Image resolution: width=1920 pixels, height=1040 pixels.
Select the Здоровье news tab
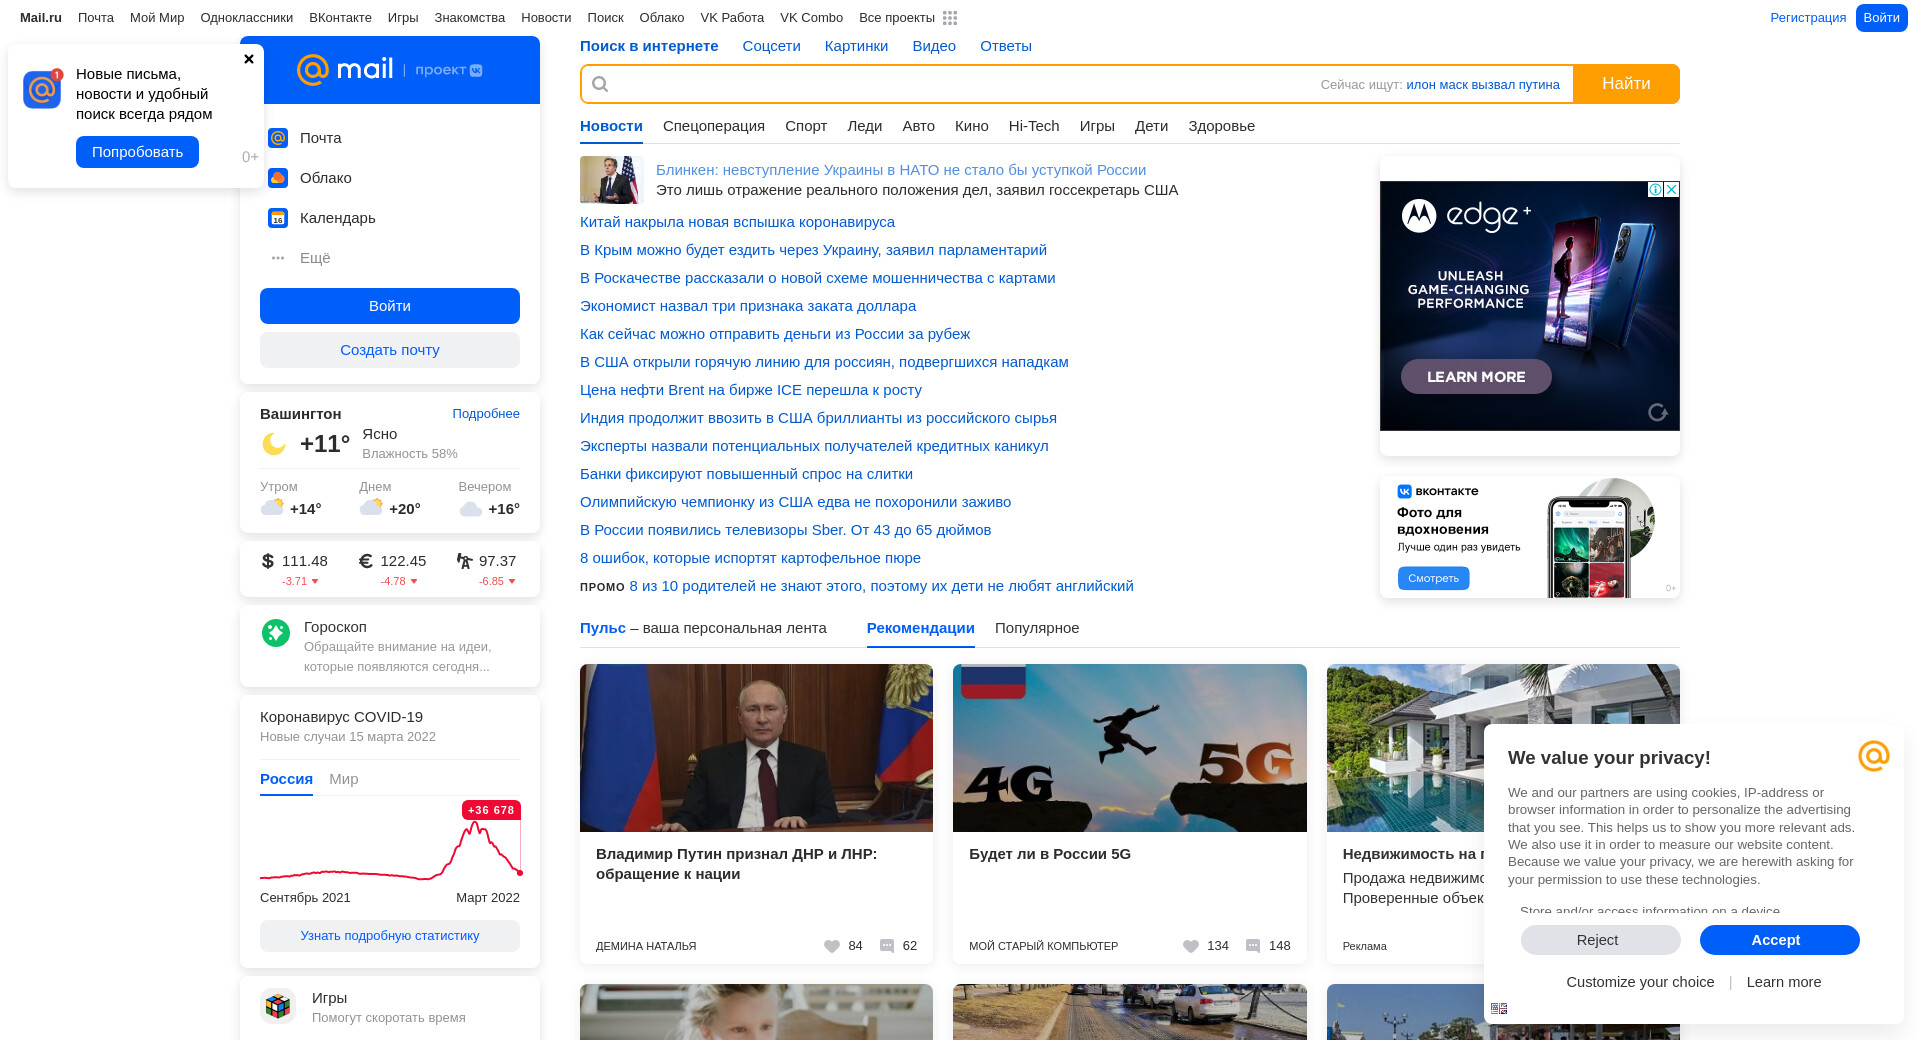point(1221,126)
